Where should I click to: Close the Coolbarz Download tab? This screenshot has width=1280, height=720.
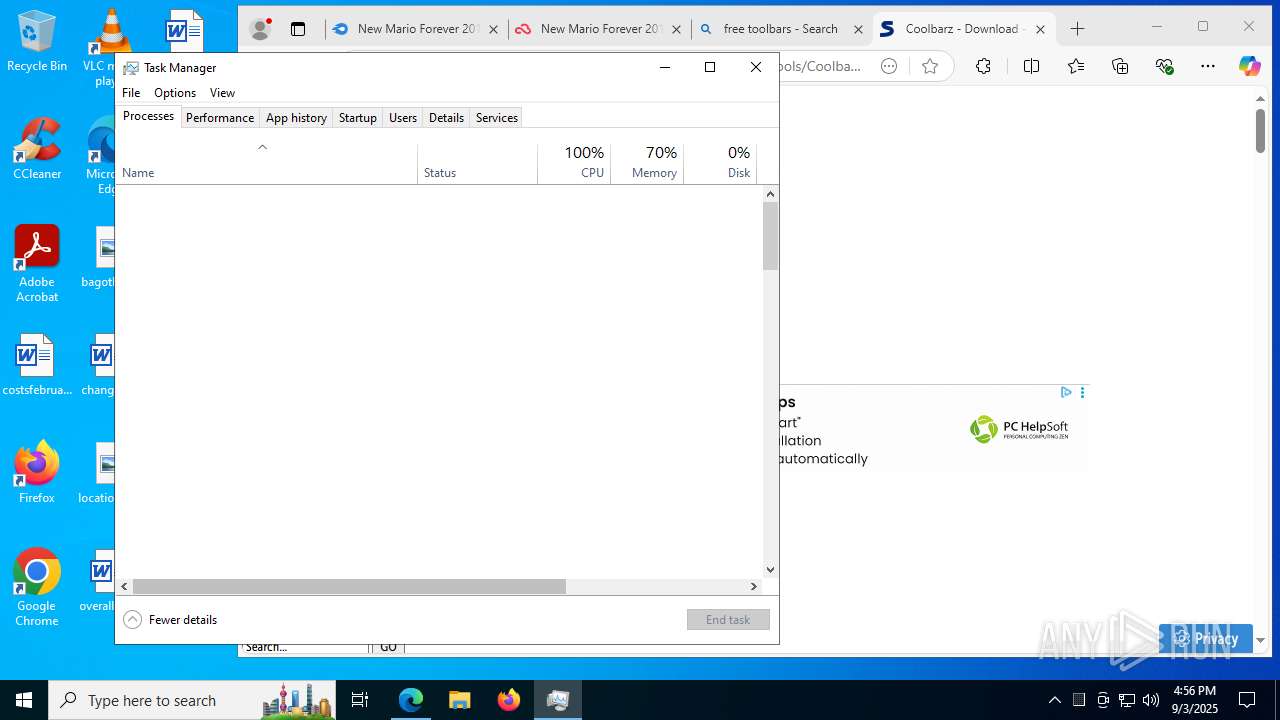[1040, 30]
